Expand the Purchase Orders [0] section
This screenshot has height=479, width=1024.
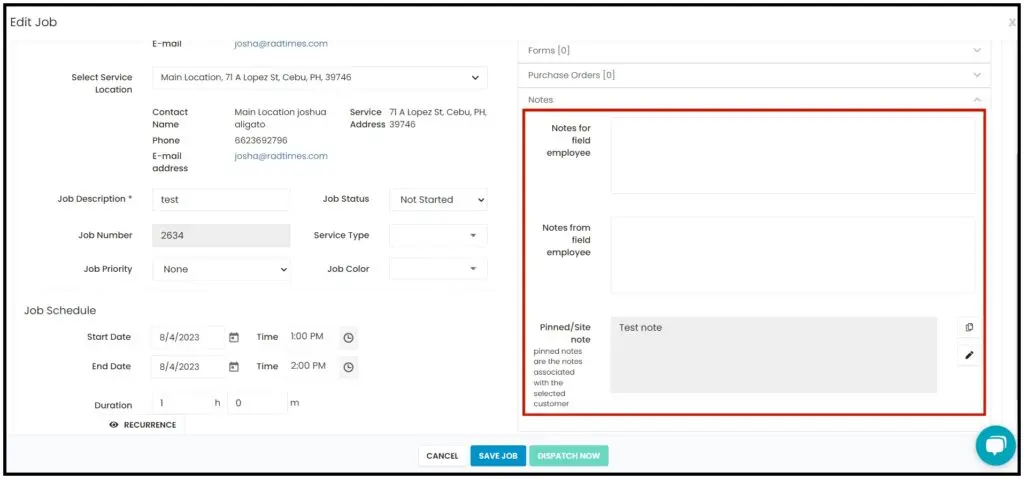(754, 75)
